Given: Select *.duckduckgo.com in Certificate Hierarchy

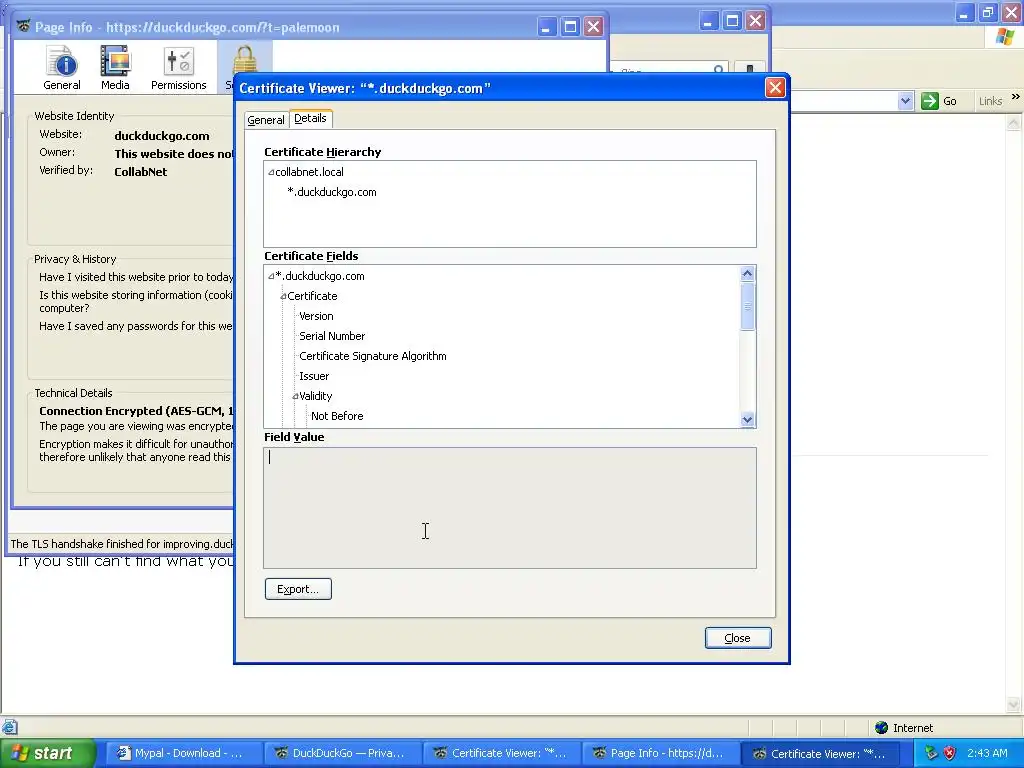Looking at the screenshot, I should coord(332,192).
